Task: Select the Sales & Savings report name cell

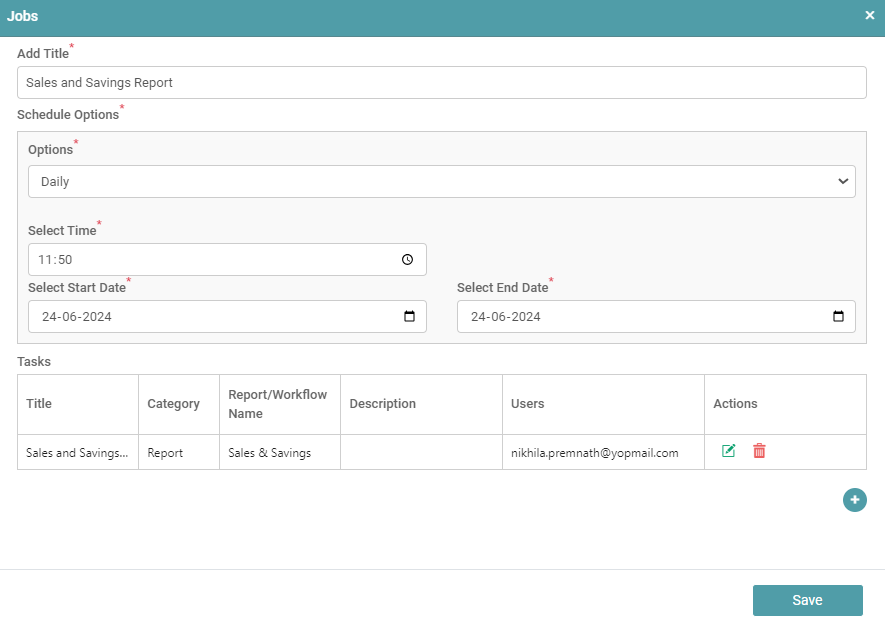Action: tap(270, 453)
